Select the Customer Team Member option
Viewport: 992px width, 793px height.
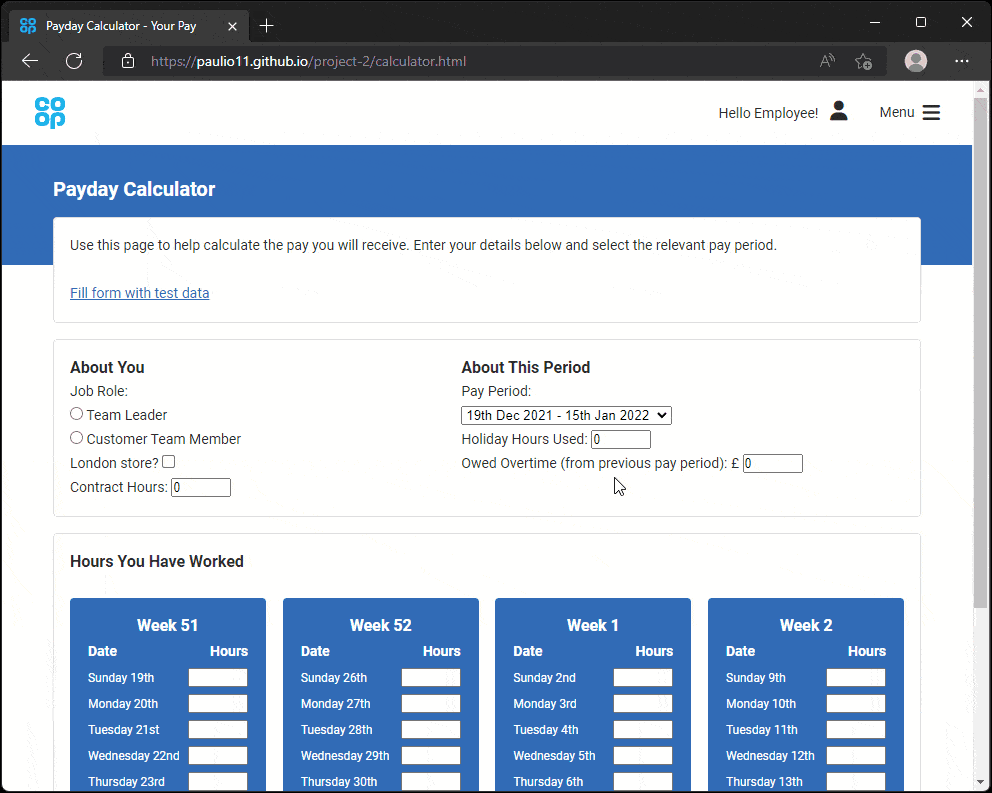point(77,438)
